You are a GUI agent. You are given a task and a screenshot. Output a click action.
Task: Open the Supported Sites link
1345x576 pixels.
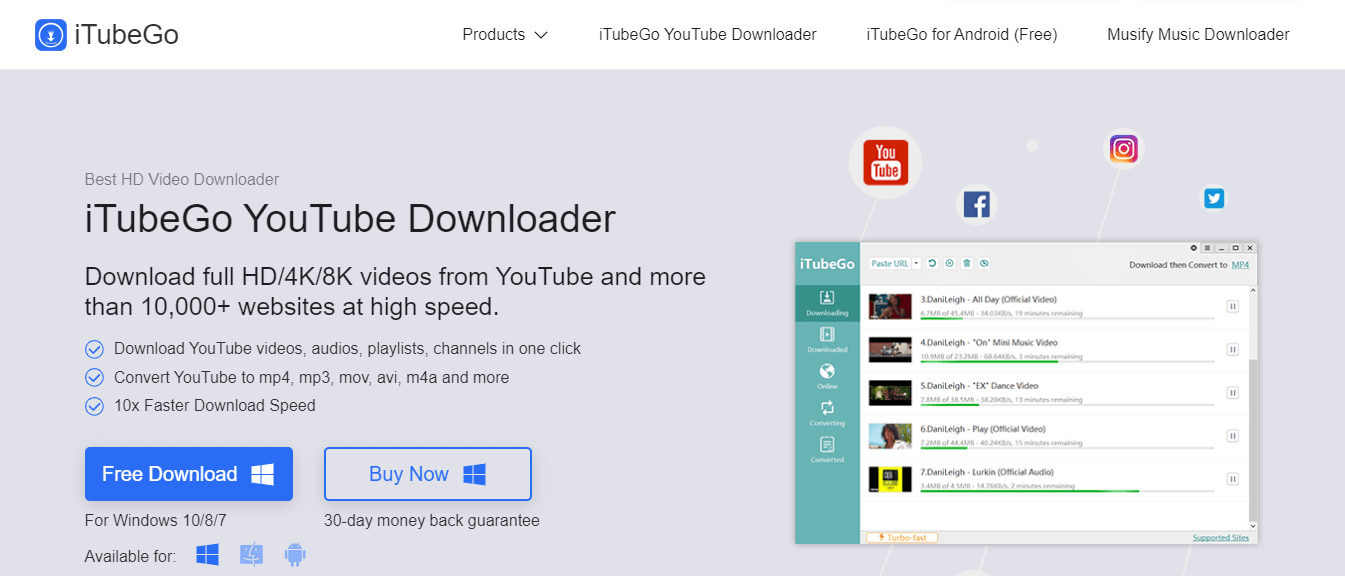(1221, 537)
